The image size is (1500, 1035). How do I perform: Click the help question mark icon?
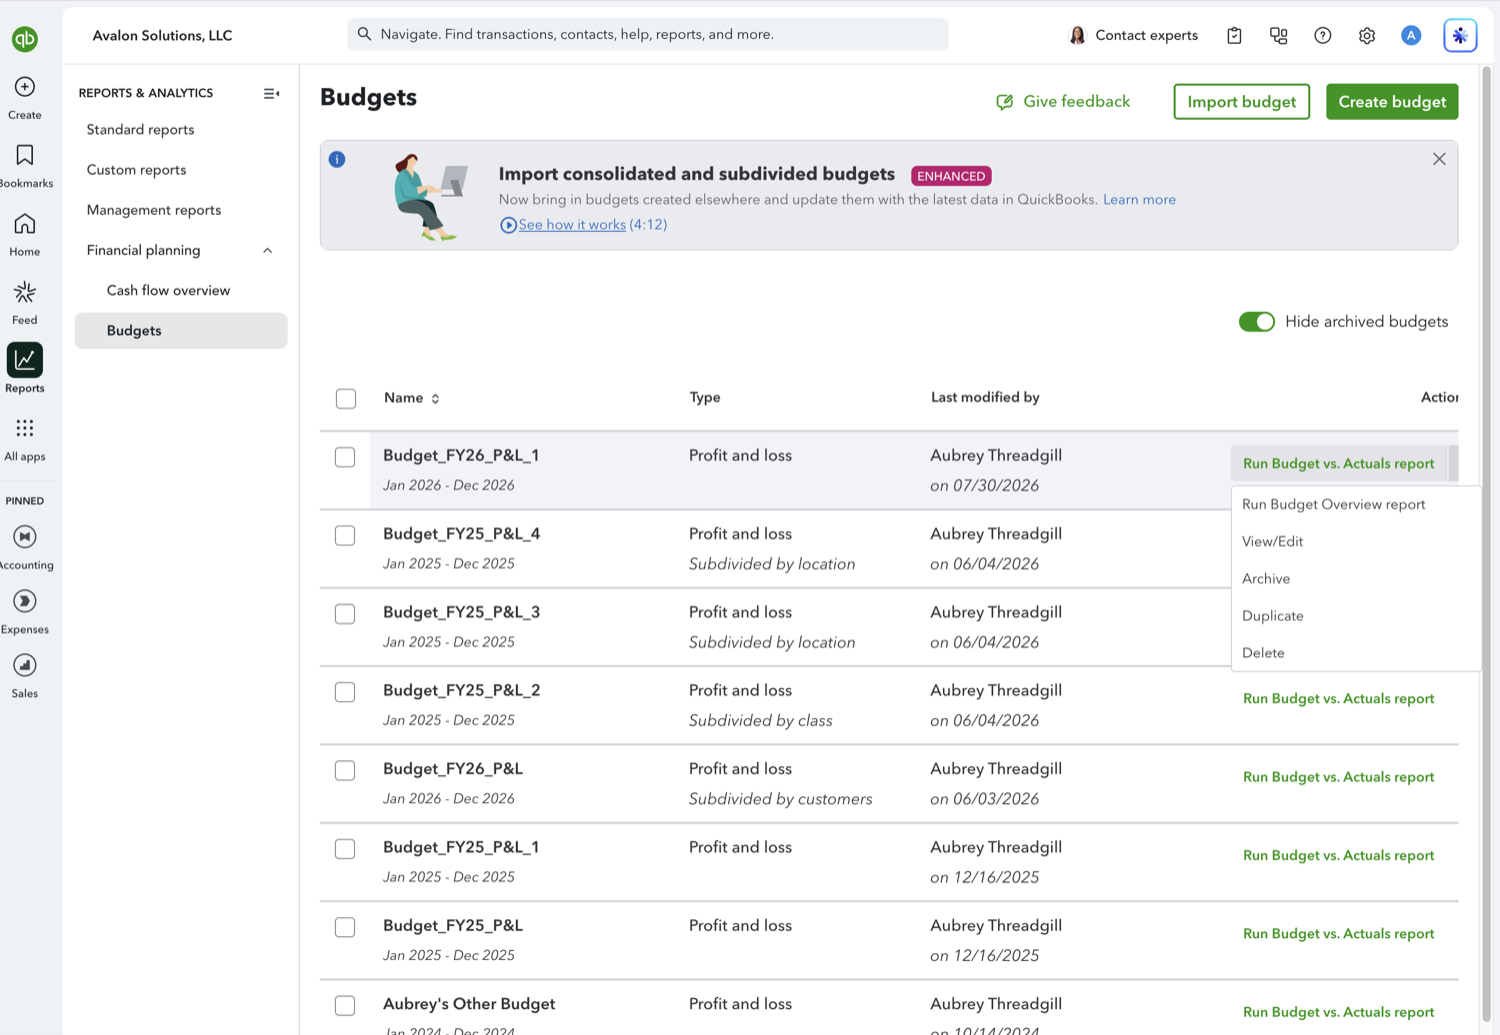pyautogui.click(x=1323, y=35)
